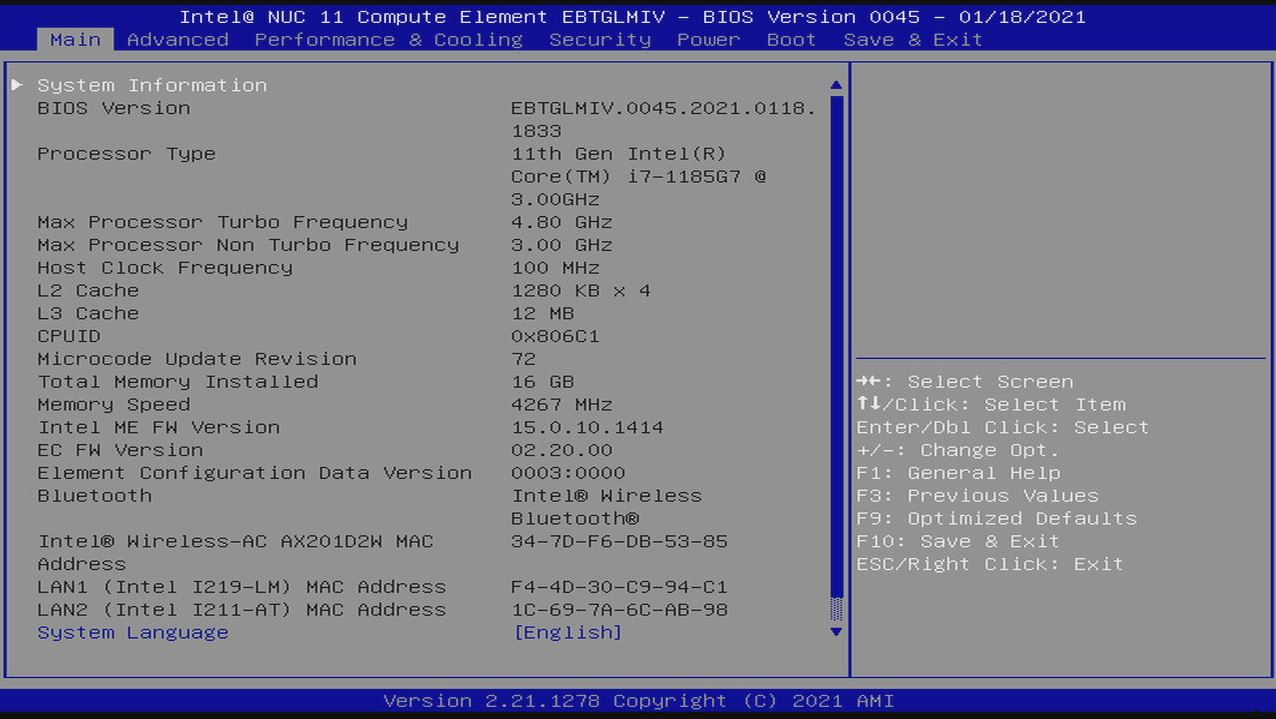This screenshot has width=1276, height=719.
Task: Click the 4267 MHz value
Action: pos(561,405)
